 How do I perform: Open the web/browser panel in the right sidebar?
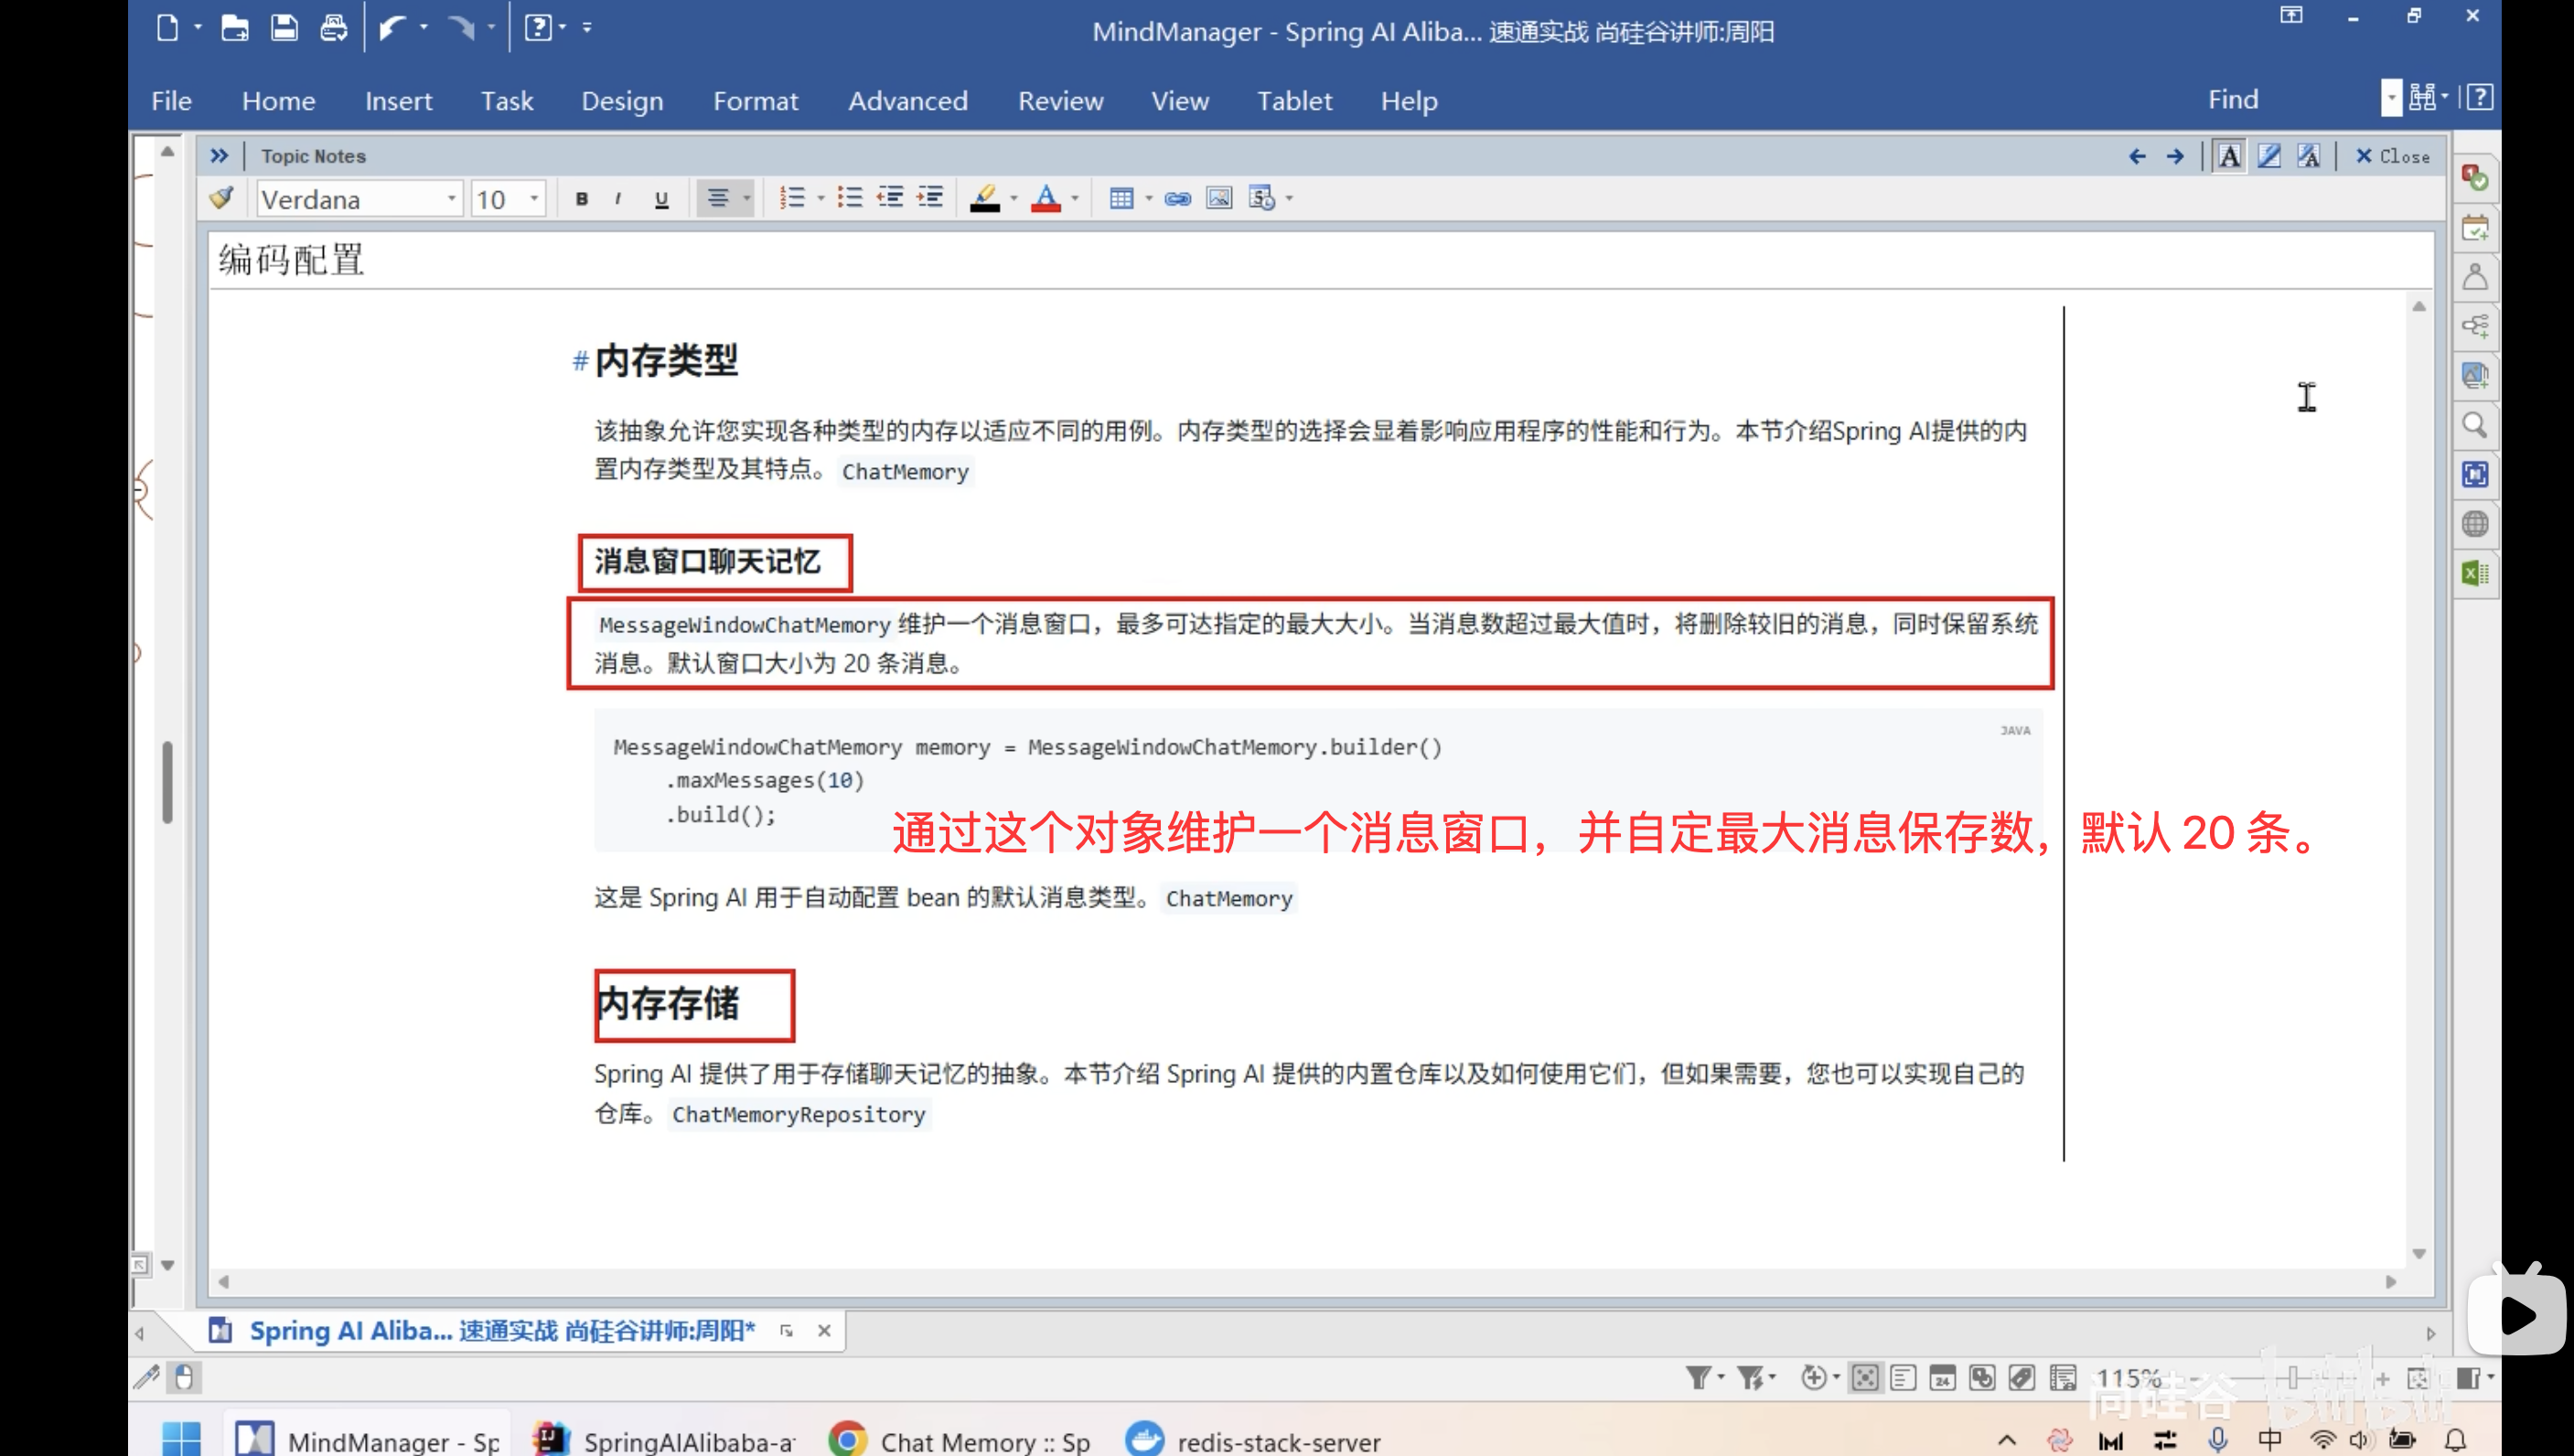coord(2476,523)
